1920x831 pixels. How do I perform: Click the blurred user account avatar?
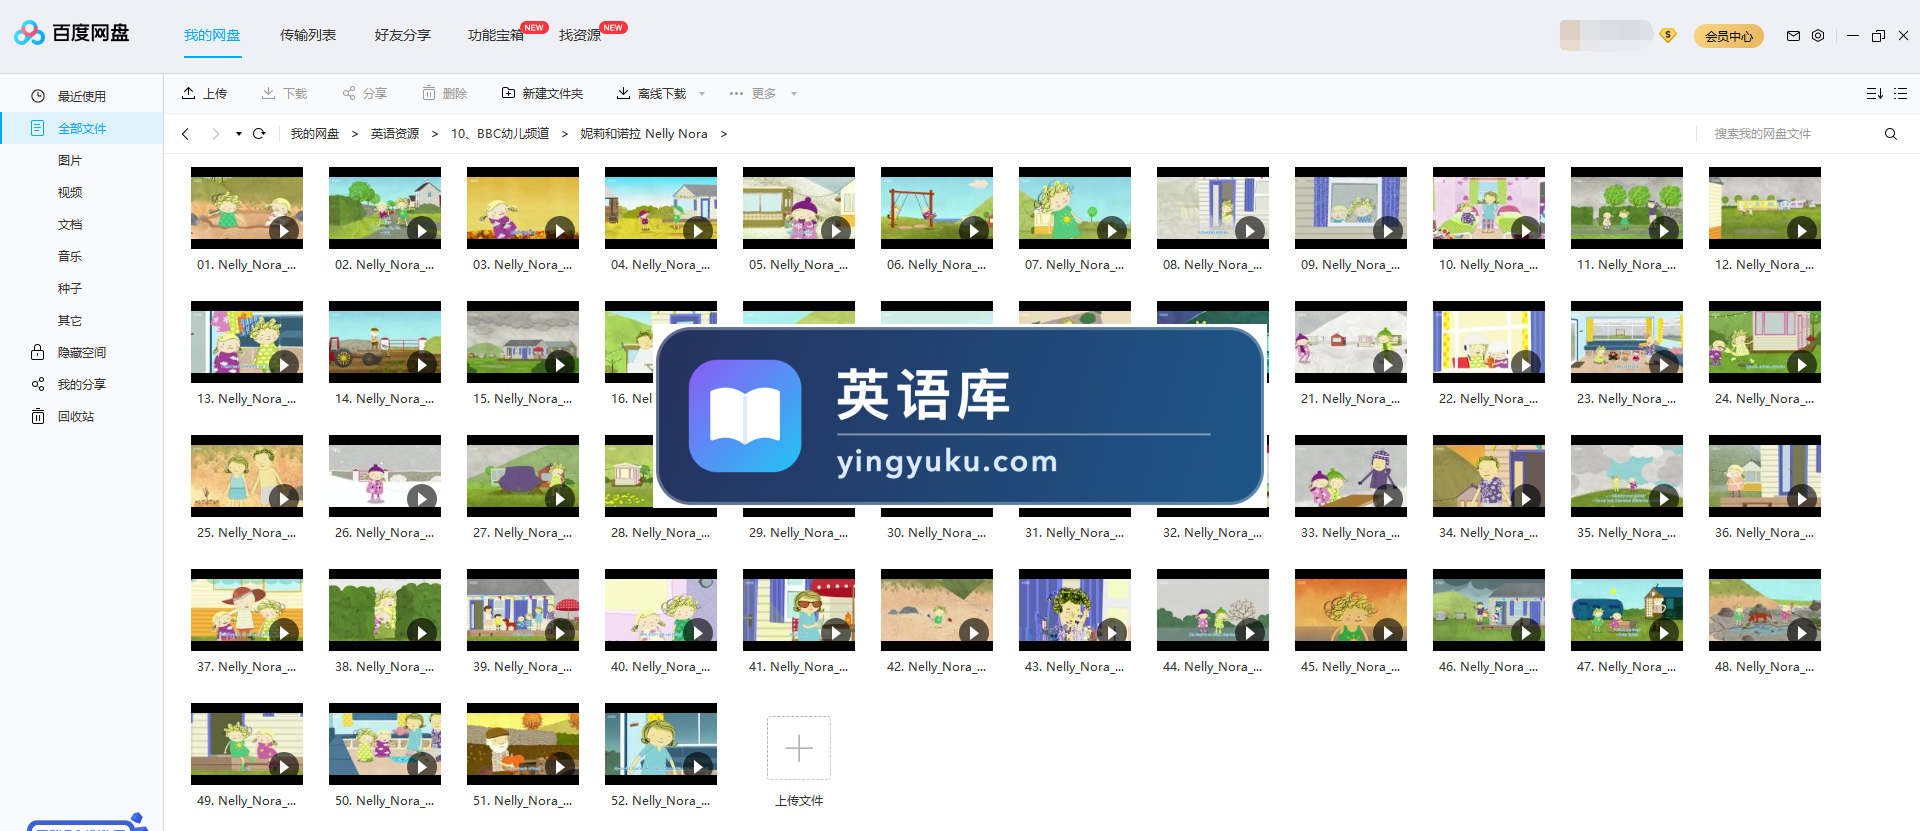click(x=1606, y=35)
